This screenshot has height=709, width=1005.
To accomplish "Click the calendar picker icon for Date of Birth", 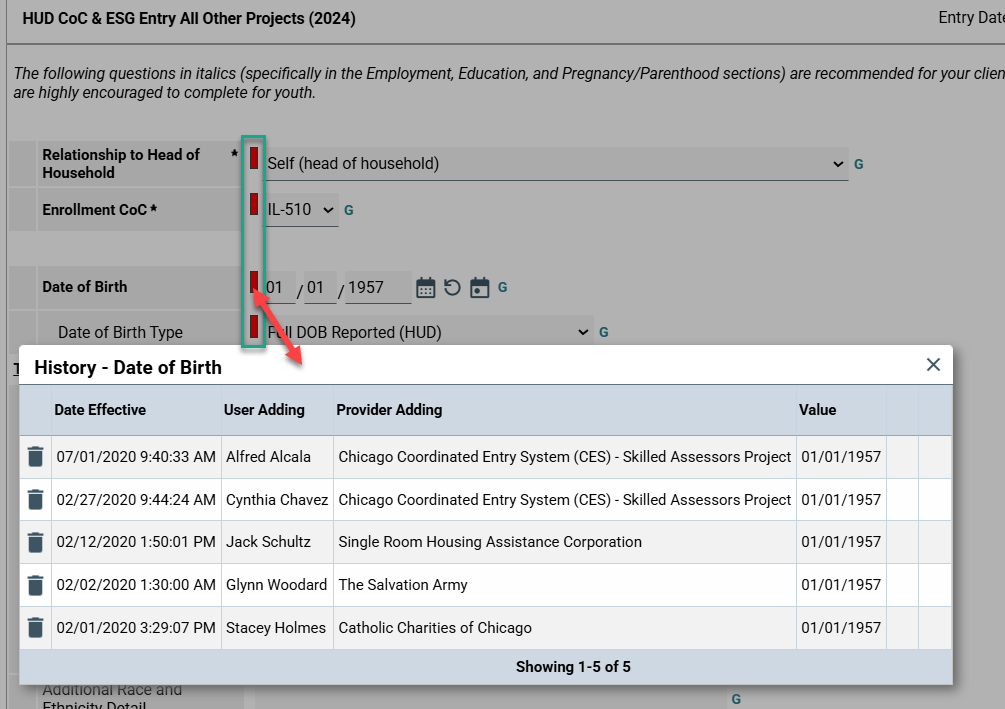I will pyautogui.click(x=426, y=288).
